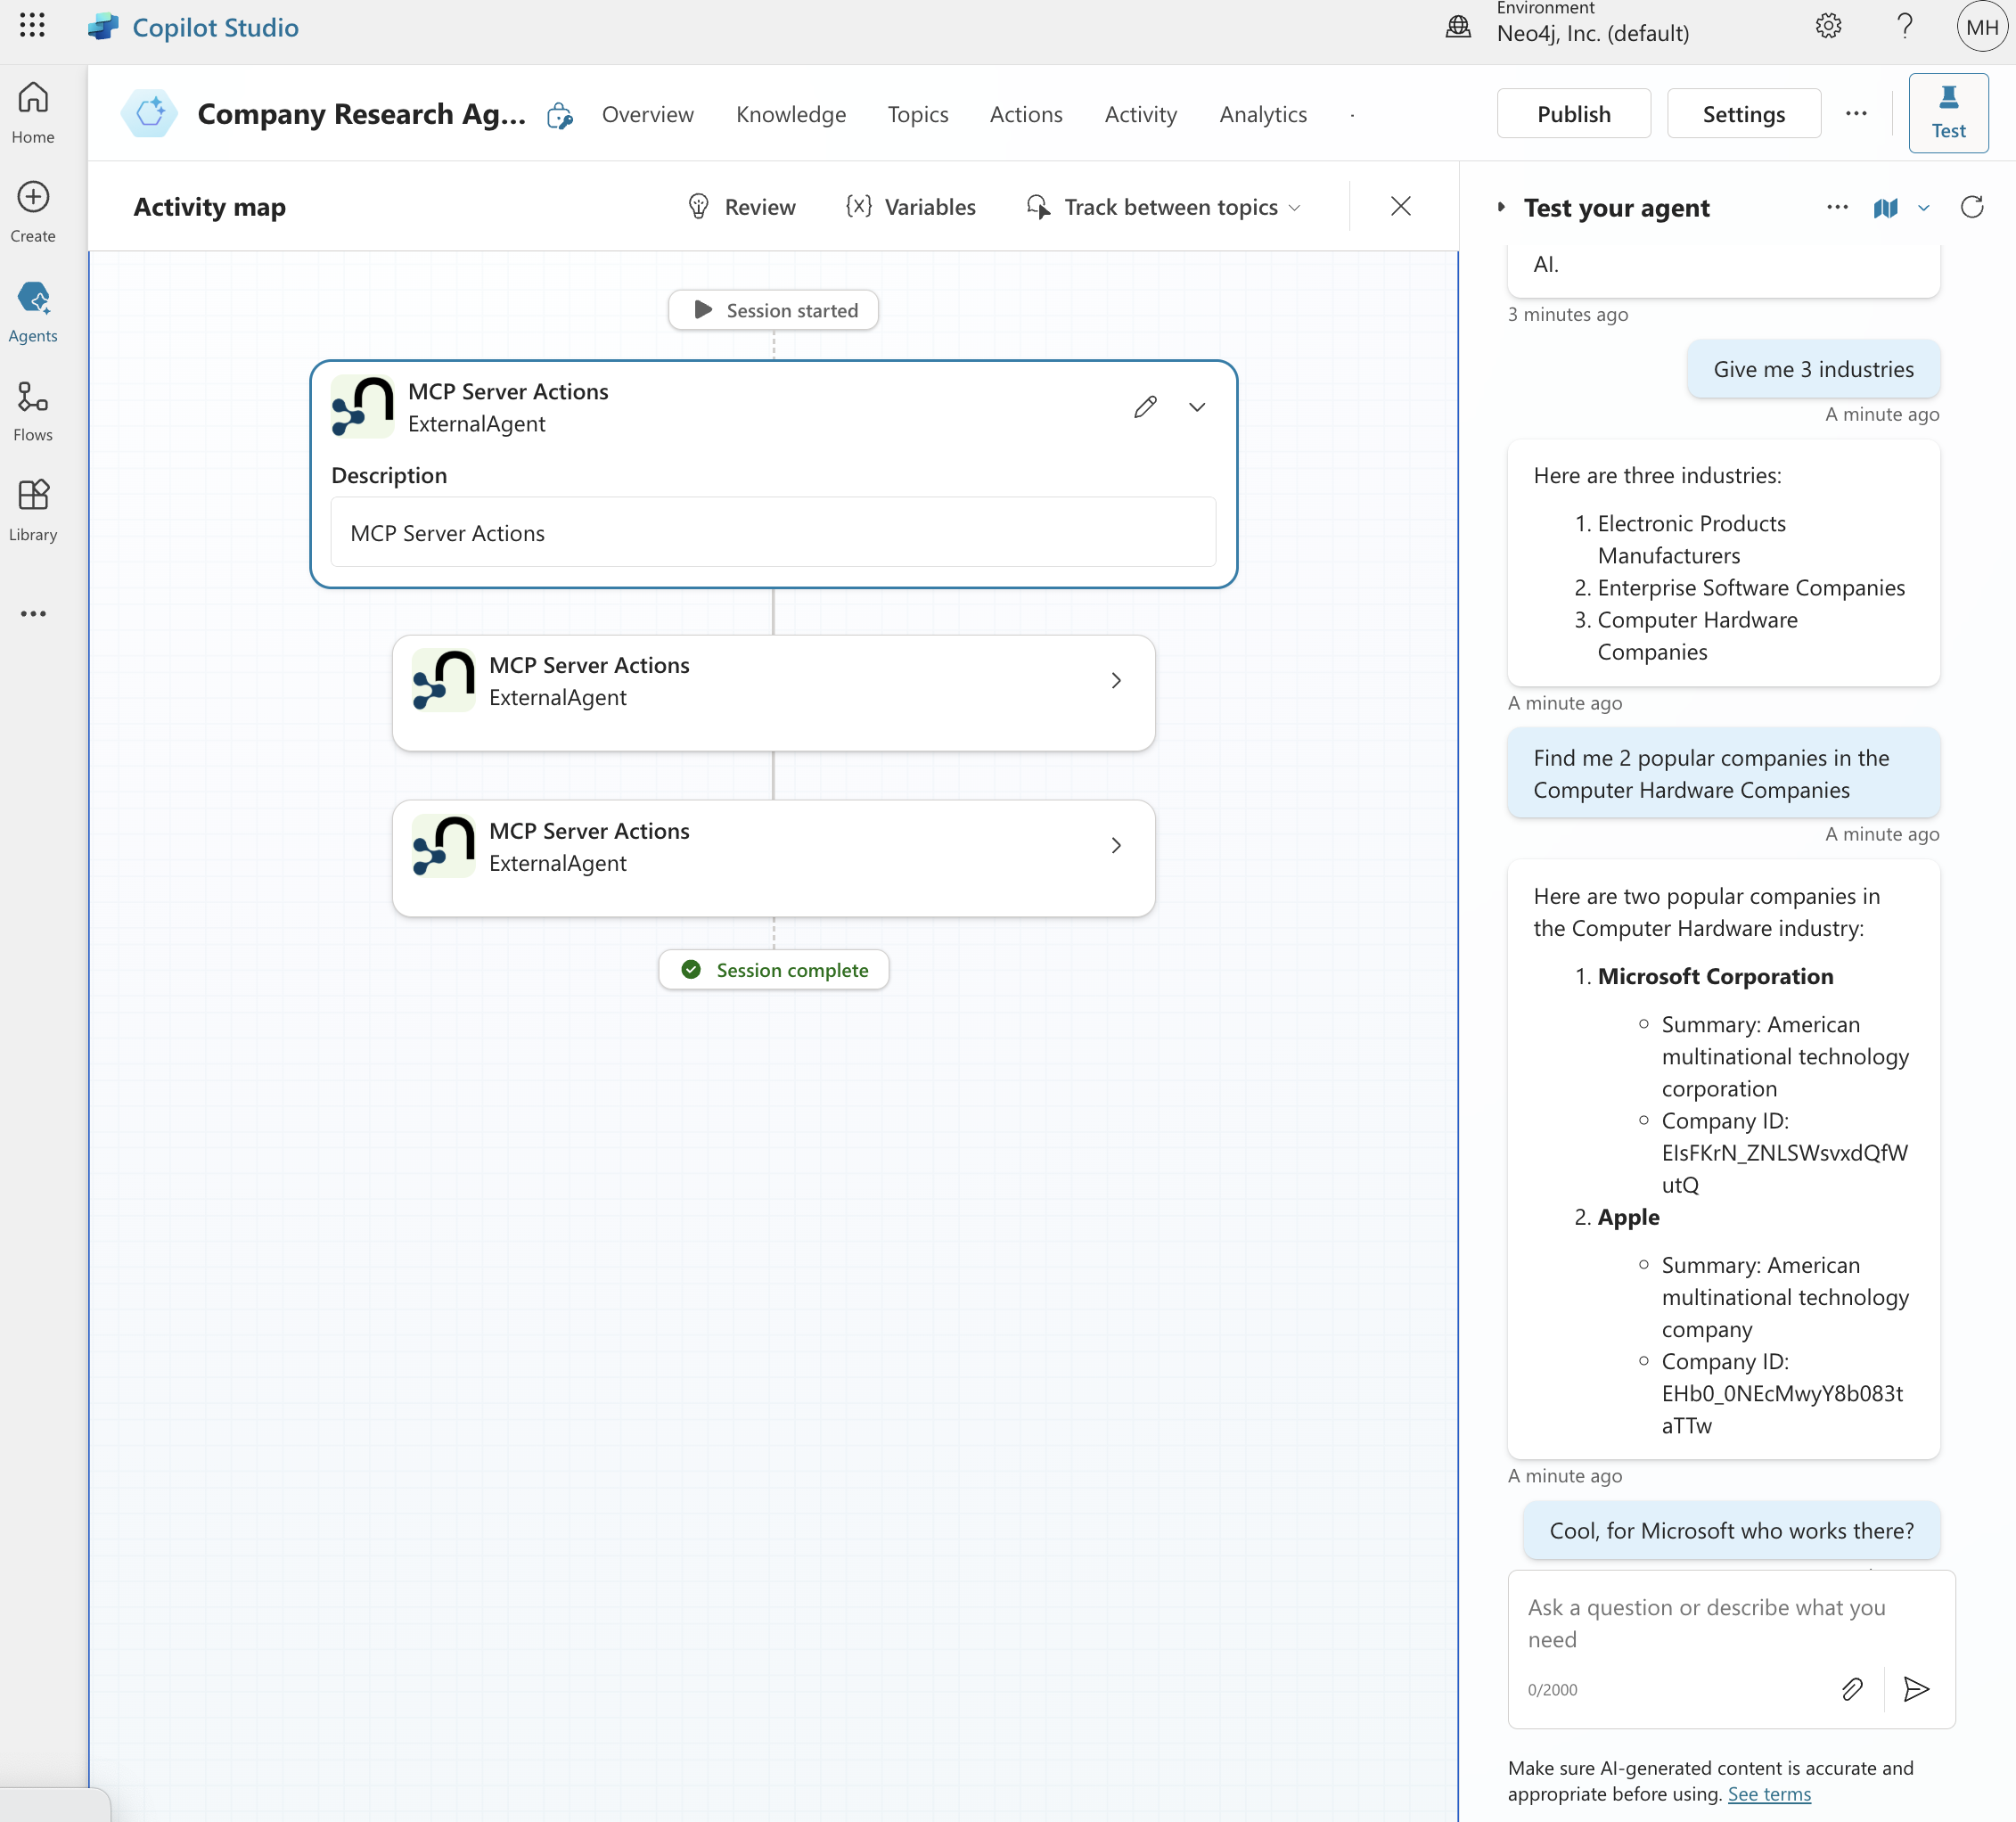The height and width of the screenshot is (1822, 2016).
Task: Click the Description field MCP Server Actions
Action: (773, 532)
